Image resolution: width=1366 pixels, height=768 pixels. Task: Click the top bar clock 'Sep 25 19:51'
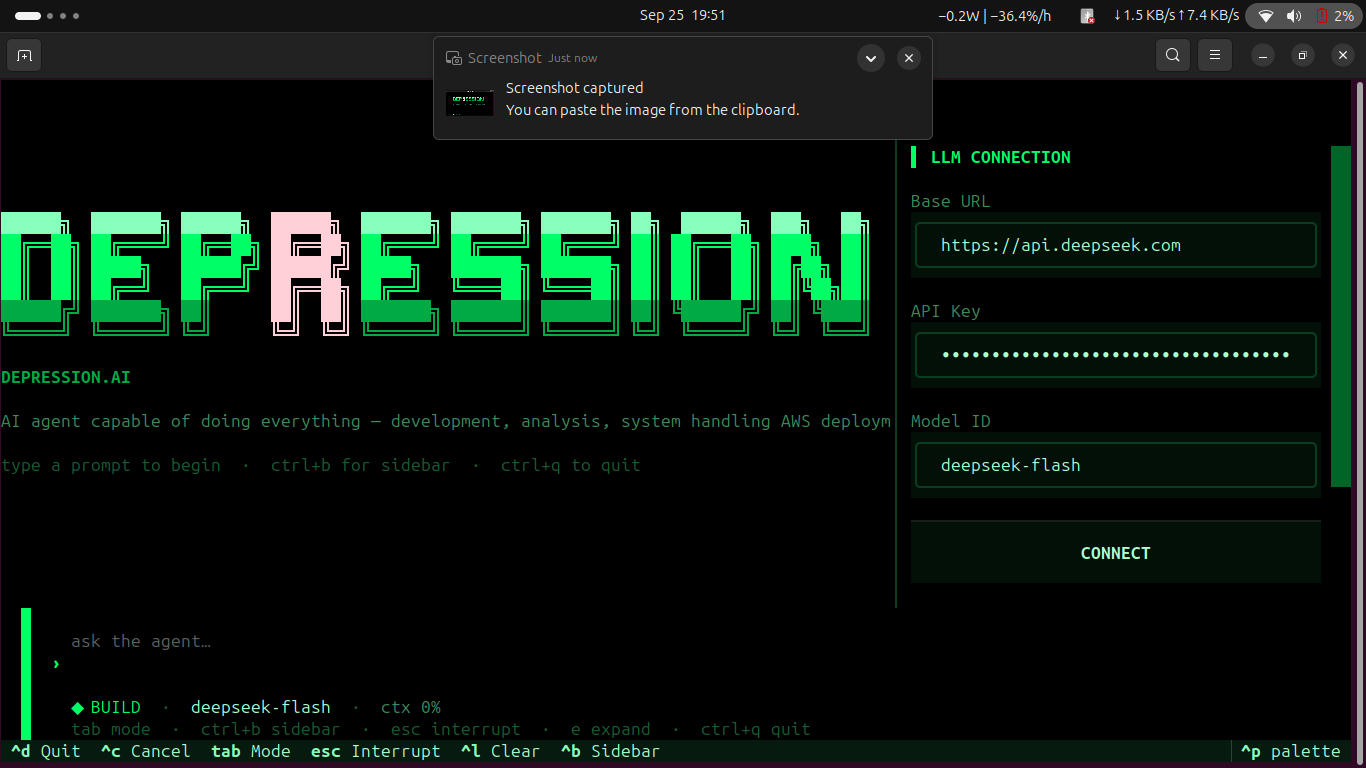pos(683,15)
